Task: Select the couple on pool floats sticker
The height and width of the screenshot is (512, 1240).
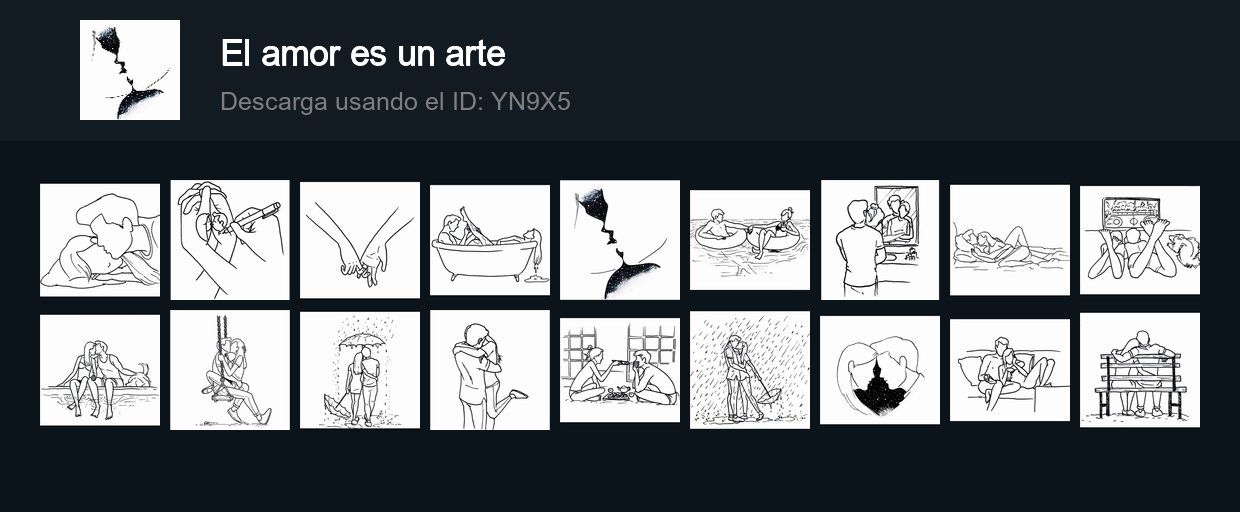Action: [x=750, y=240]
